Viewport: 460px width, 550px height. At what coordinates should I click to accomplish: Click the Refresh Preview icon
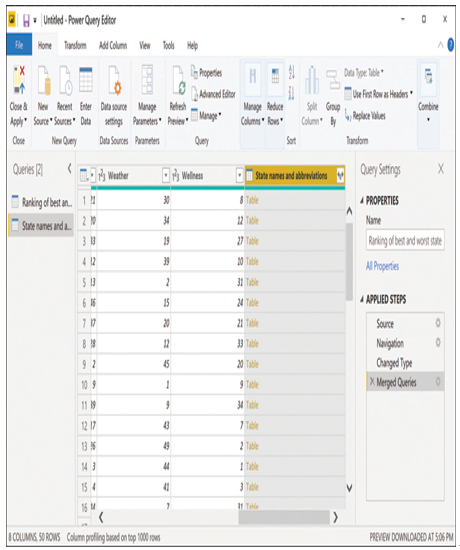(179, 81)
